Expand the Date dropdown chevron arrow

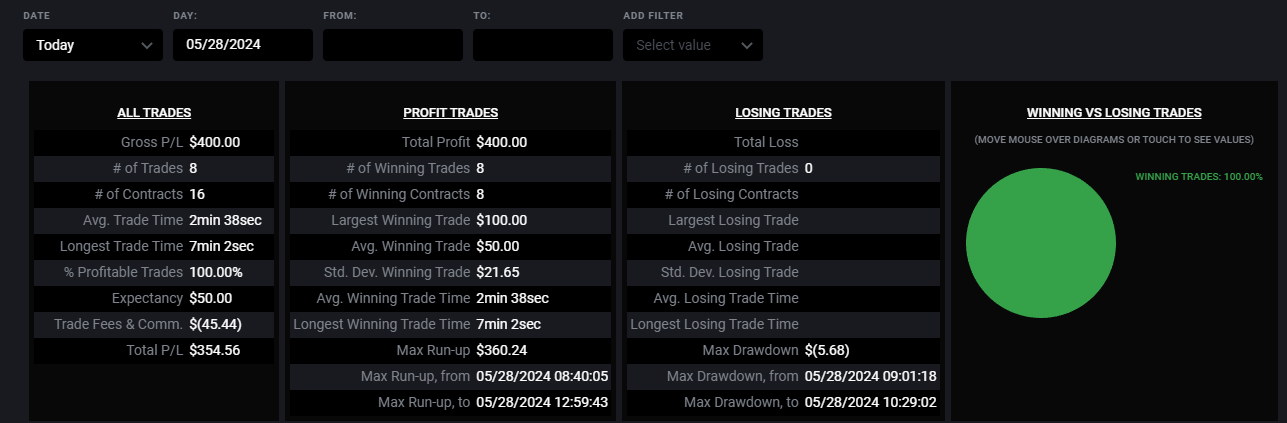pos(147,45)
